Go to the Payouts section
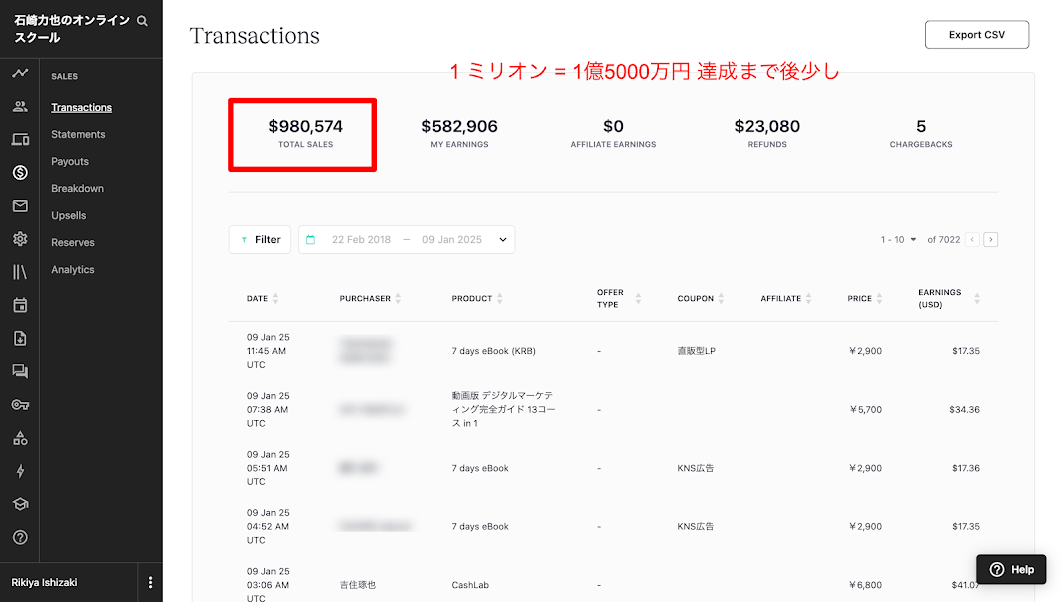 point(70,162)
